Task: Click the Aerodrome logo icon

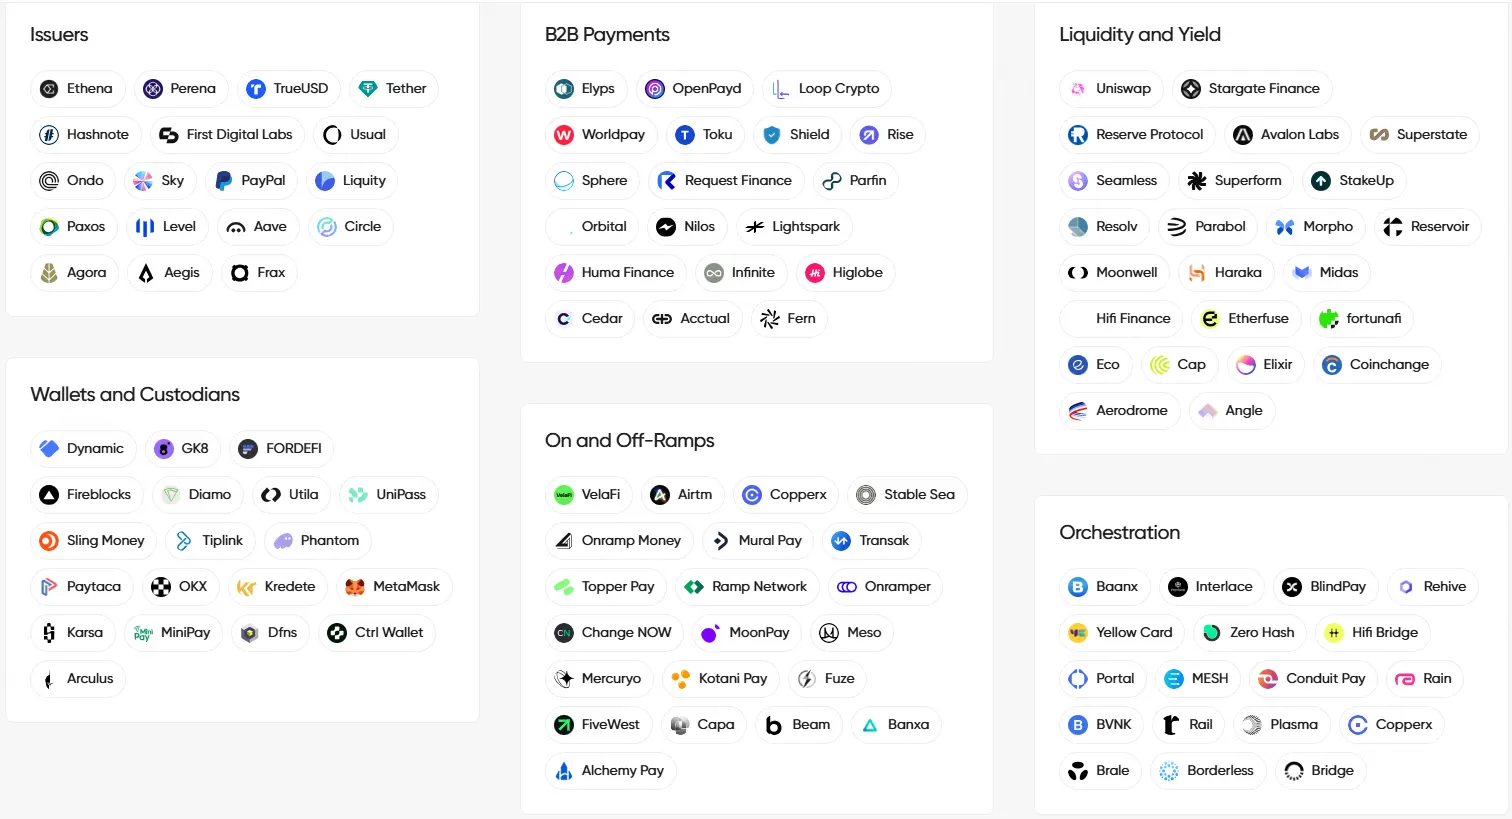Action: pos(1078,411)
